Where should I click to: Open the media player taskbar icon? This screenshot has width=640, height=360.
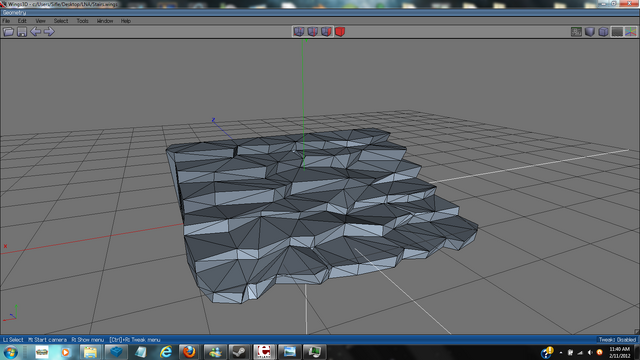65,352
